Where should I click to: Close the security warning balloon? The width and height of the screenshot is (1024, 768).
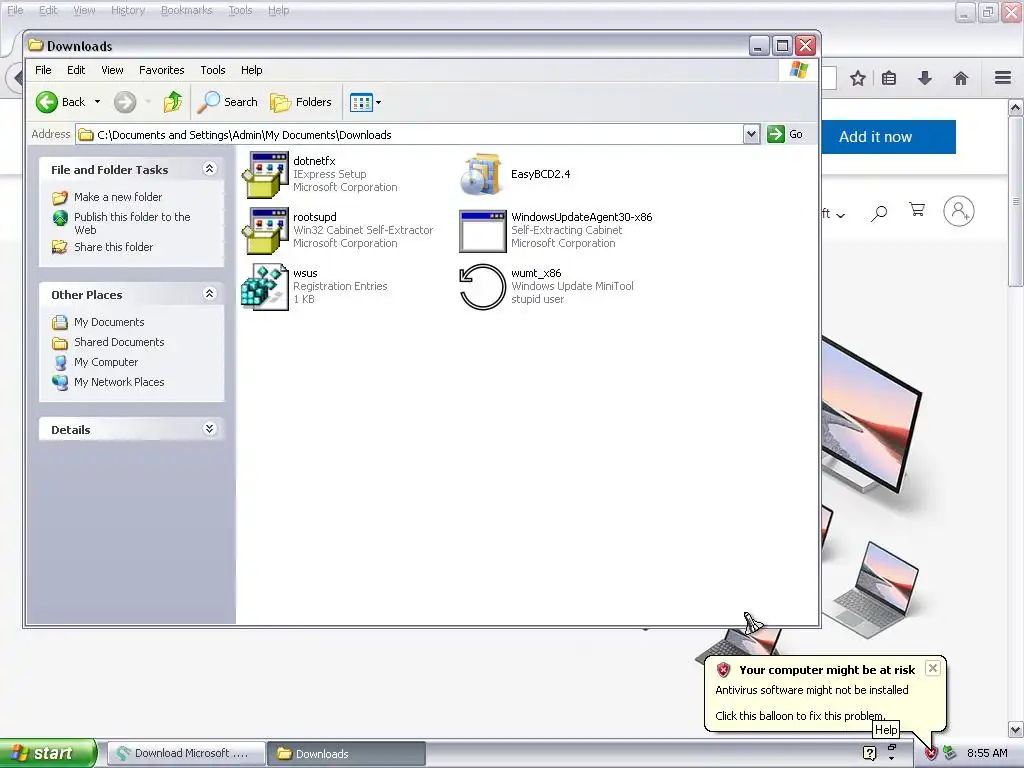(x=933, y=667)
